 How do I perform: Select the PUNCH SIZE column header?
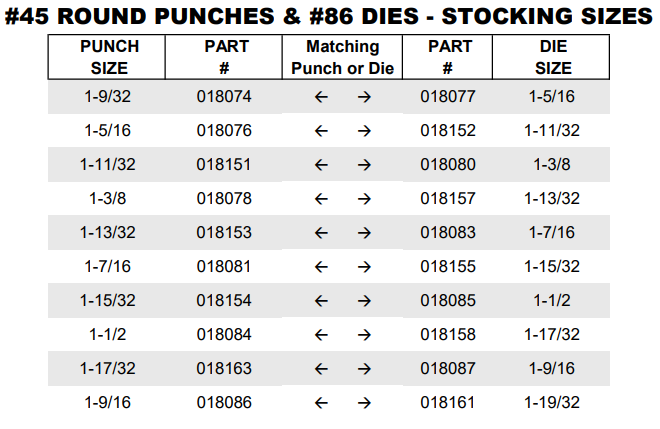pyautogui.click(x=109, y=57)
